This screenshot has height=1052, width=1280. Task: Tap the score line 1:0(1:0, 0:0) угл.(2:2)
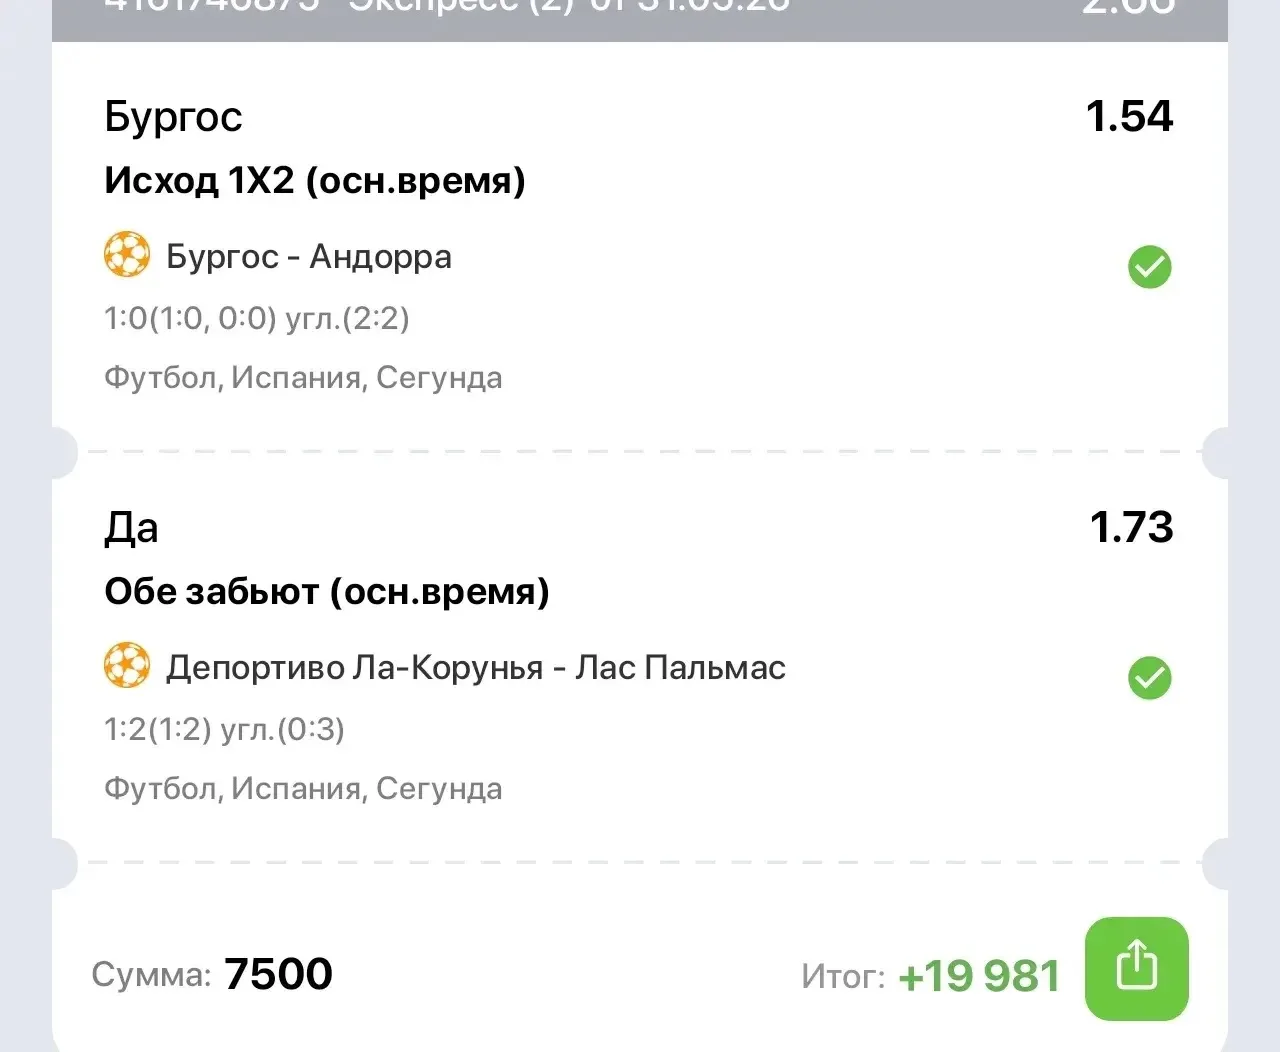(x=257, y=319)
